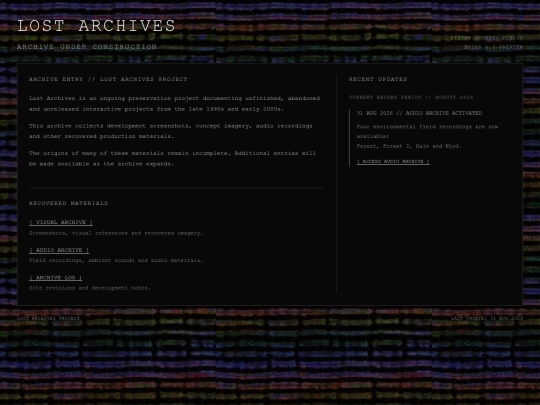Click the 'Recovered Materials' heading
Screen dimensions: 540x405
(x=69, y=203)
